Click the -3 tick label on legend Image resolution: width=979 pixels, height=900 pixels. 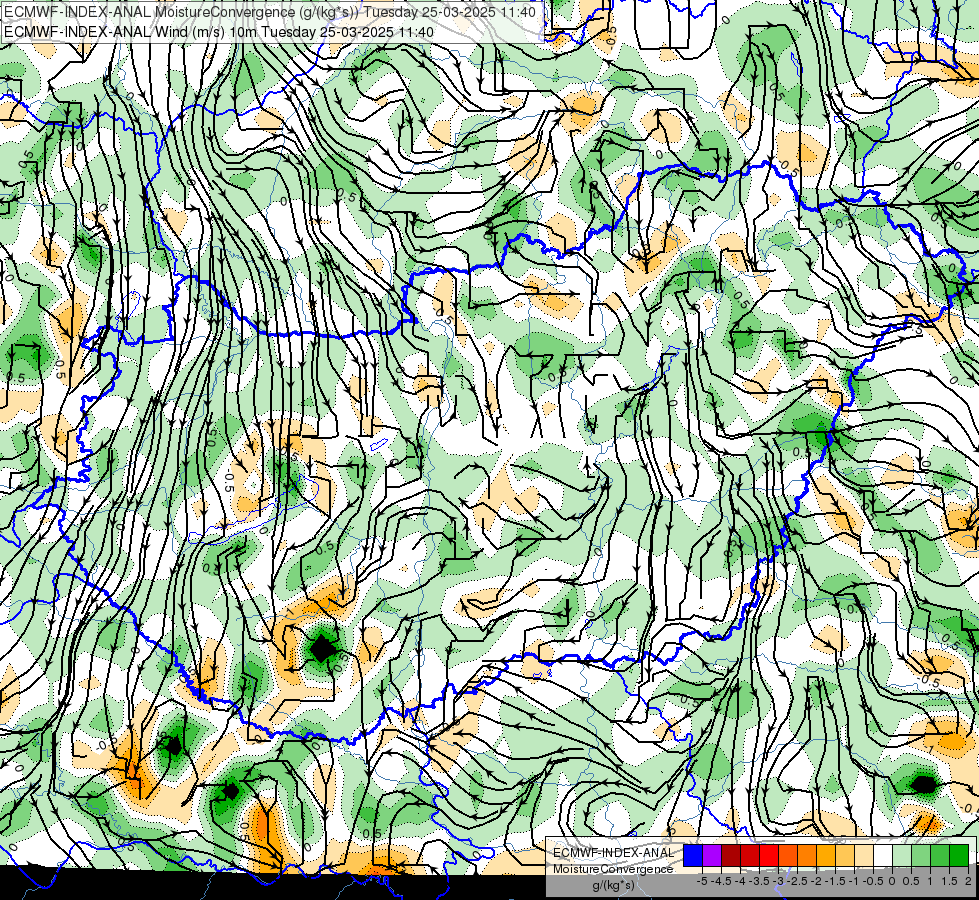(x=778, y=881)
